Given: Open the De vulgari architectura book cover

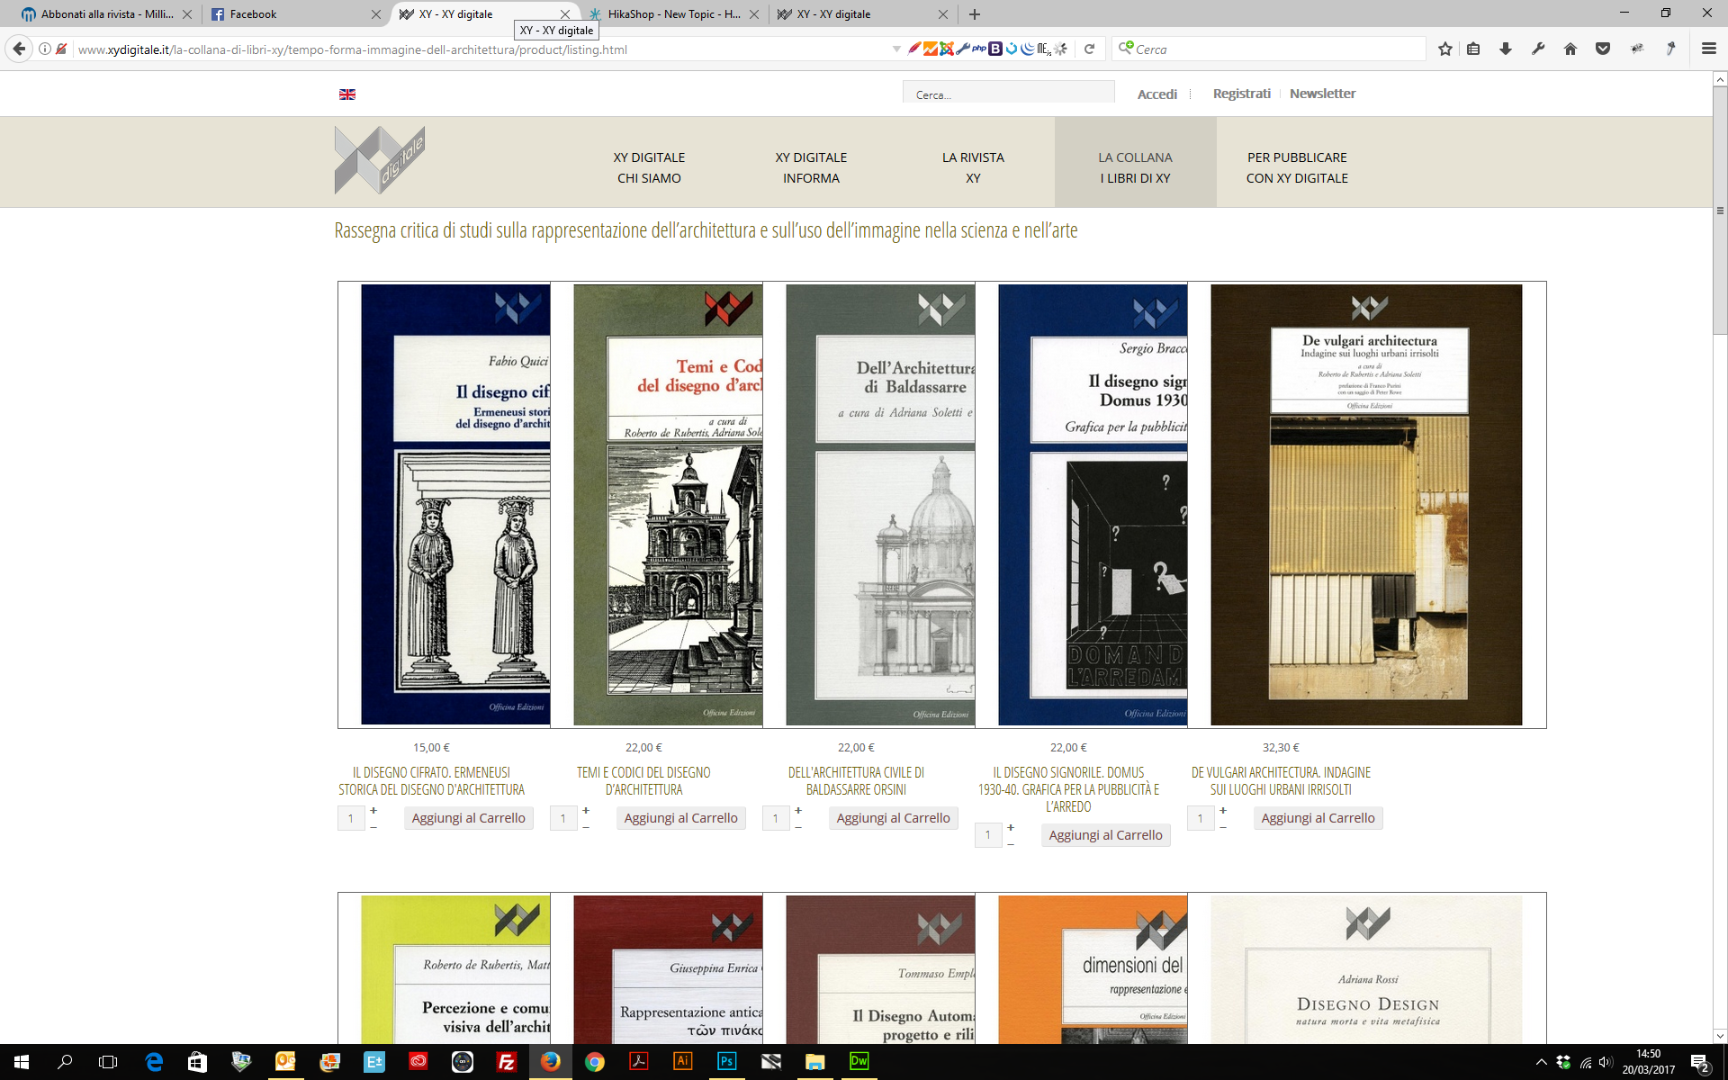Looking at the screenshot, I should 1366,505.
